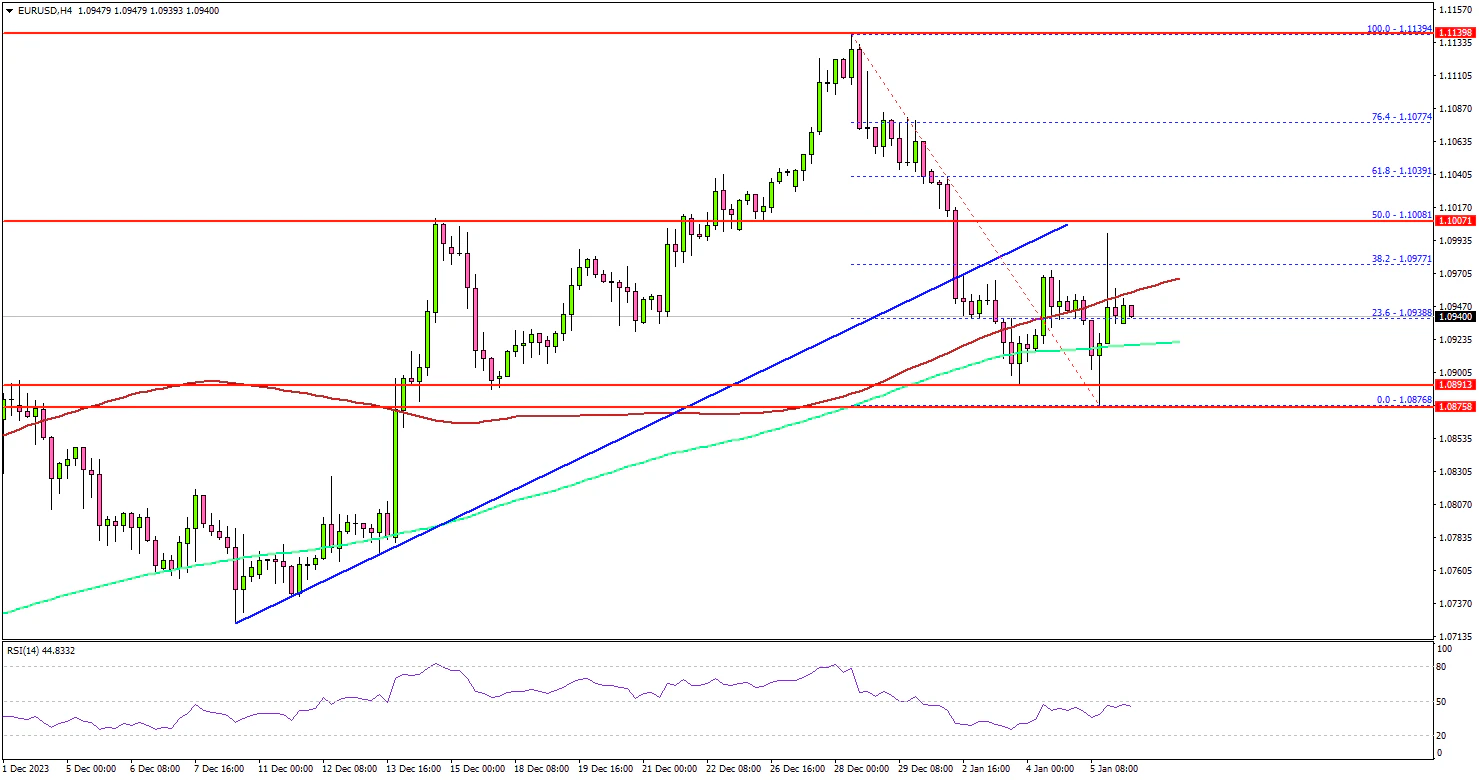Click the black 1.09400 current price tag
1479x780 pixels.
tap(1455, 316)
